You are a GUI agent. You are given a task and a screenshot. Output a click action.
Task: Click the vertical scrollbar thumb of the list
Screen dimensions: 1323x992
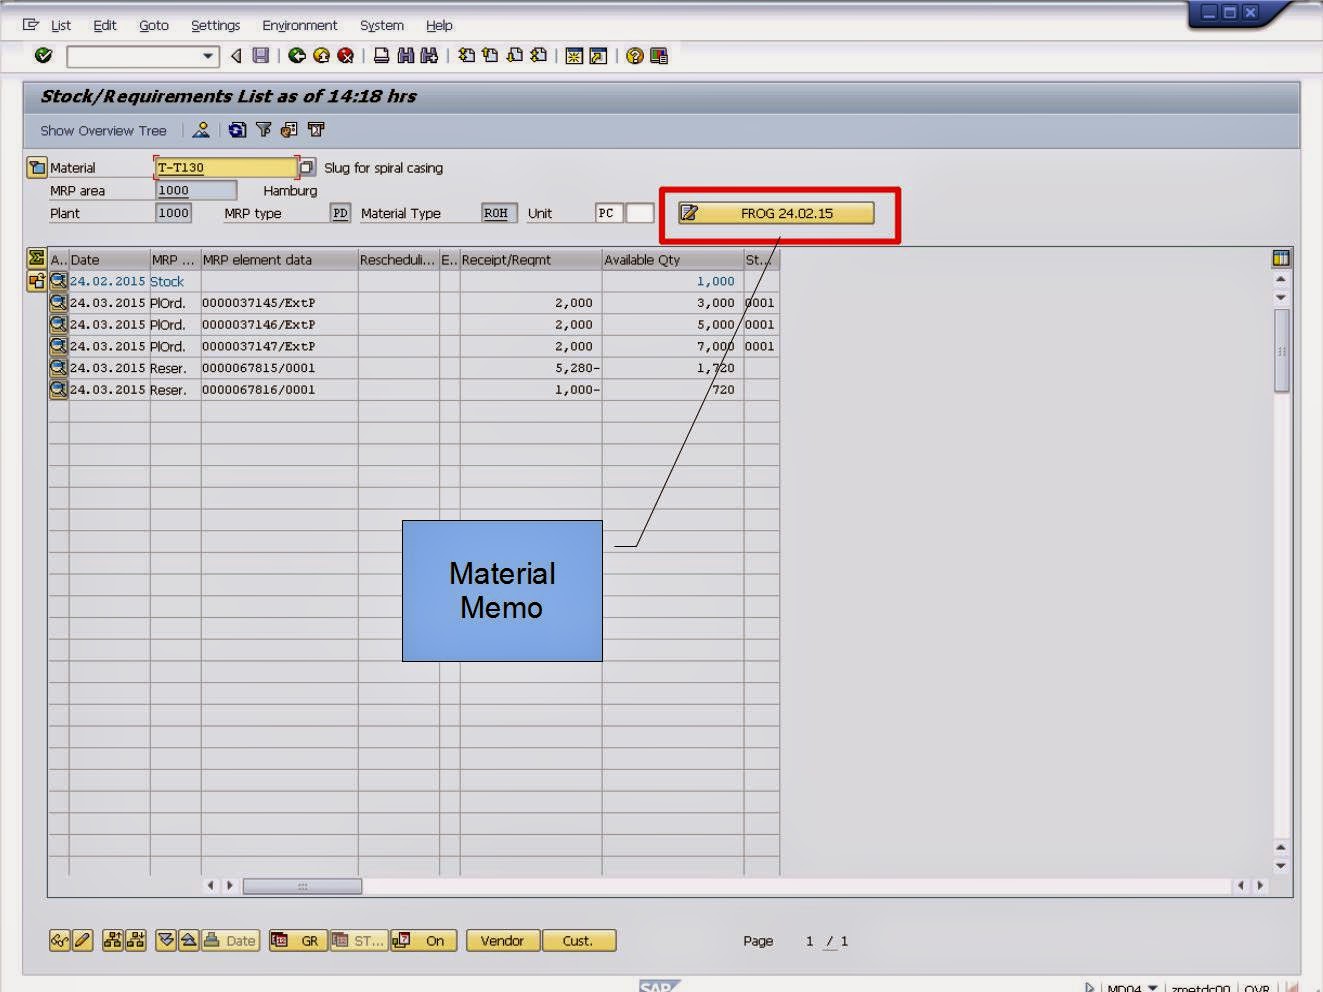click(x=1281, y=351)
